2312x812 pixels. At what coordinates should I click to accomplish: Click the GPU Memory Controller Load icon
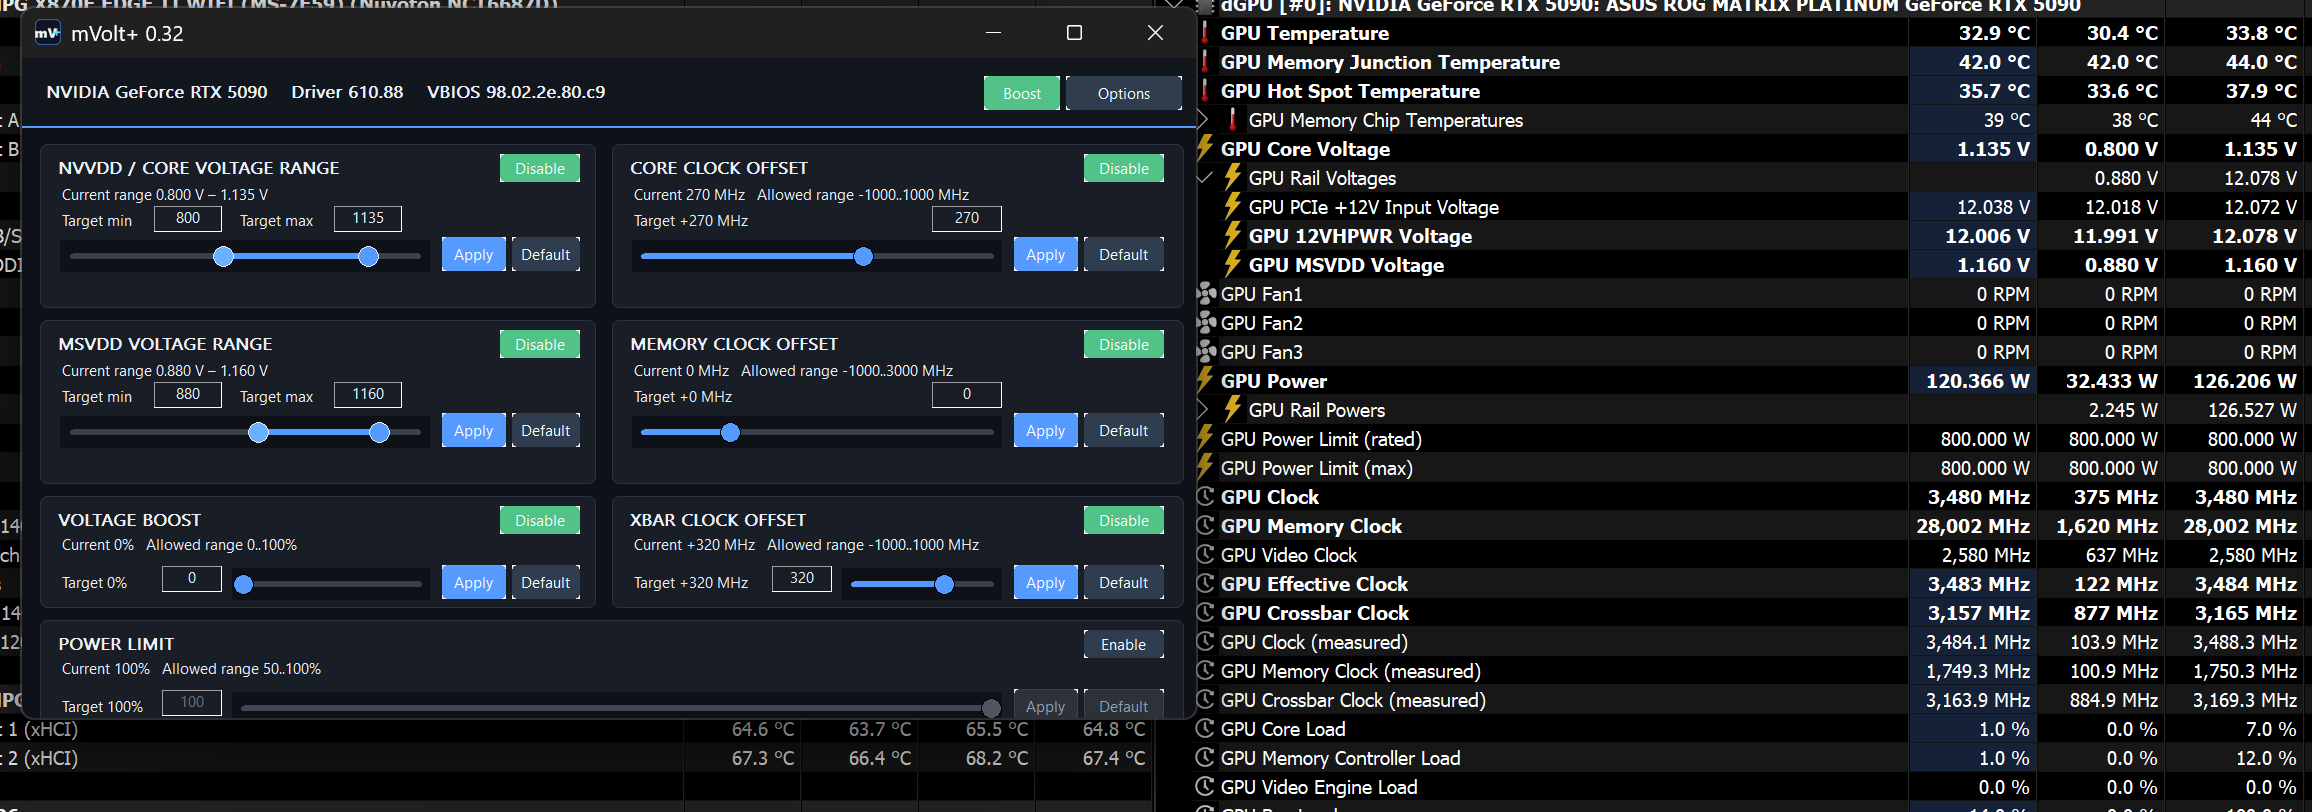(1206, 758)
